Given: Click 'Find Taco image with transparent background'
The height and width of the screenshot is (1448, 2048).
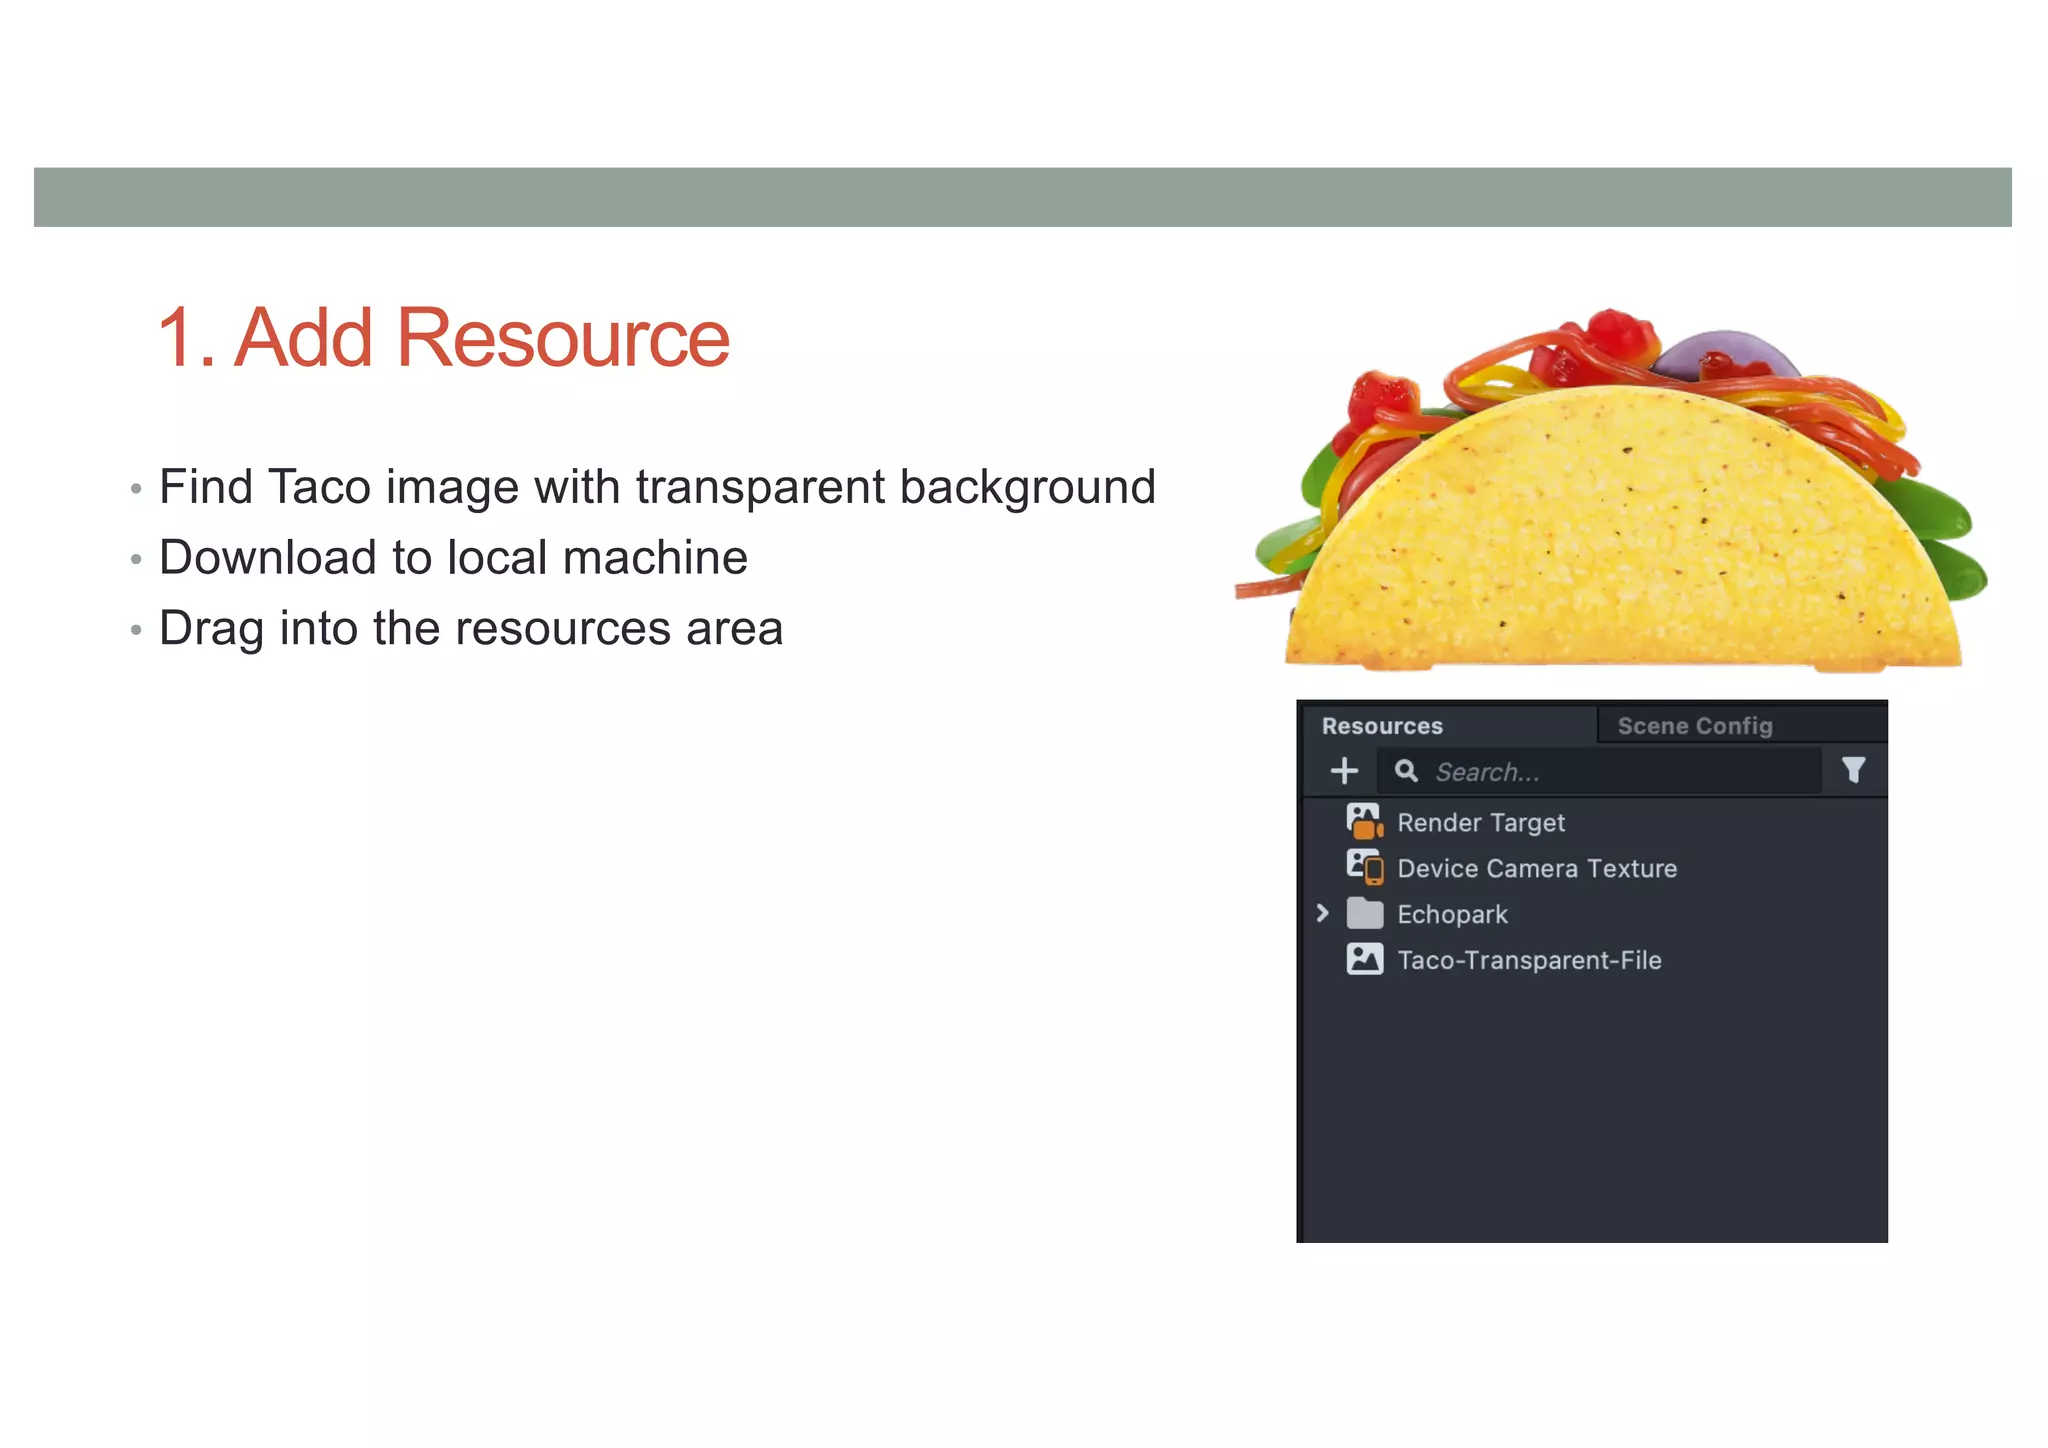Looking at the screenshot, I should (657, 487).
